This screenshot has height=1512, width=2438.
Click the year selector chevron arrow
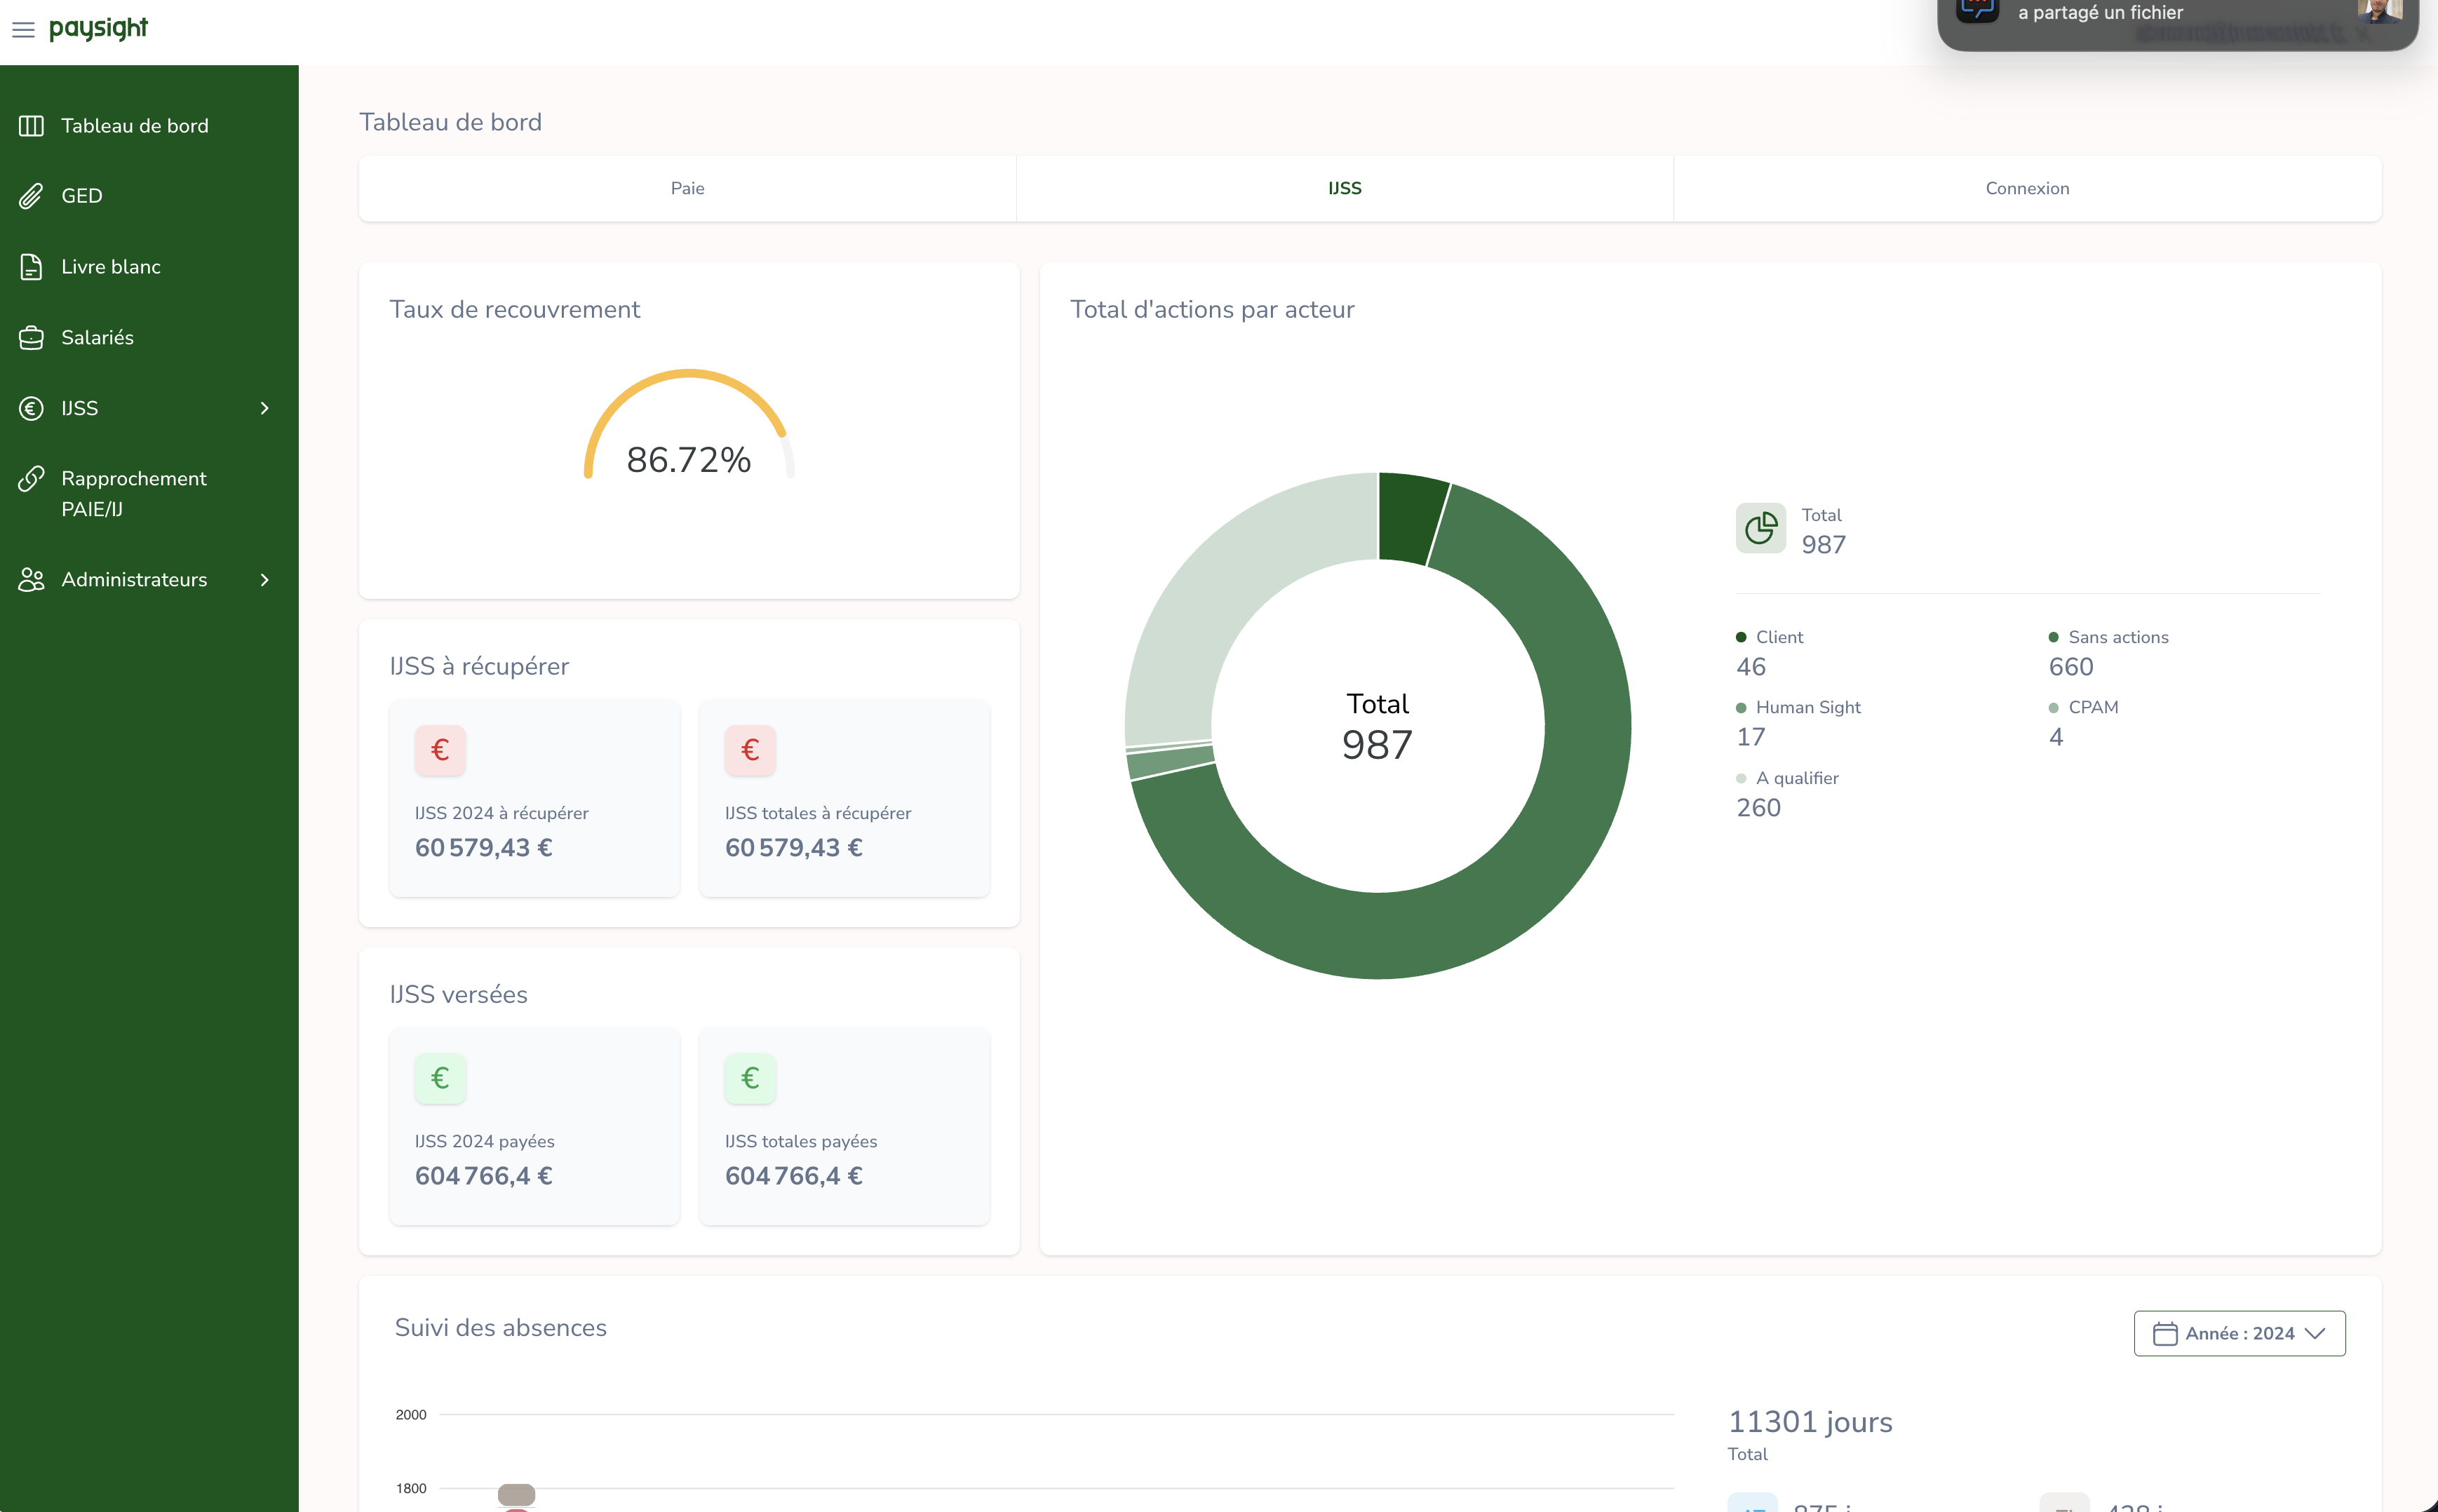click(x=2314, y=1333)
